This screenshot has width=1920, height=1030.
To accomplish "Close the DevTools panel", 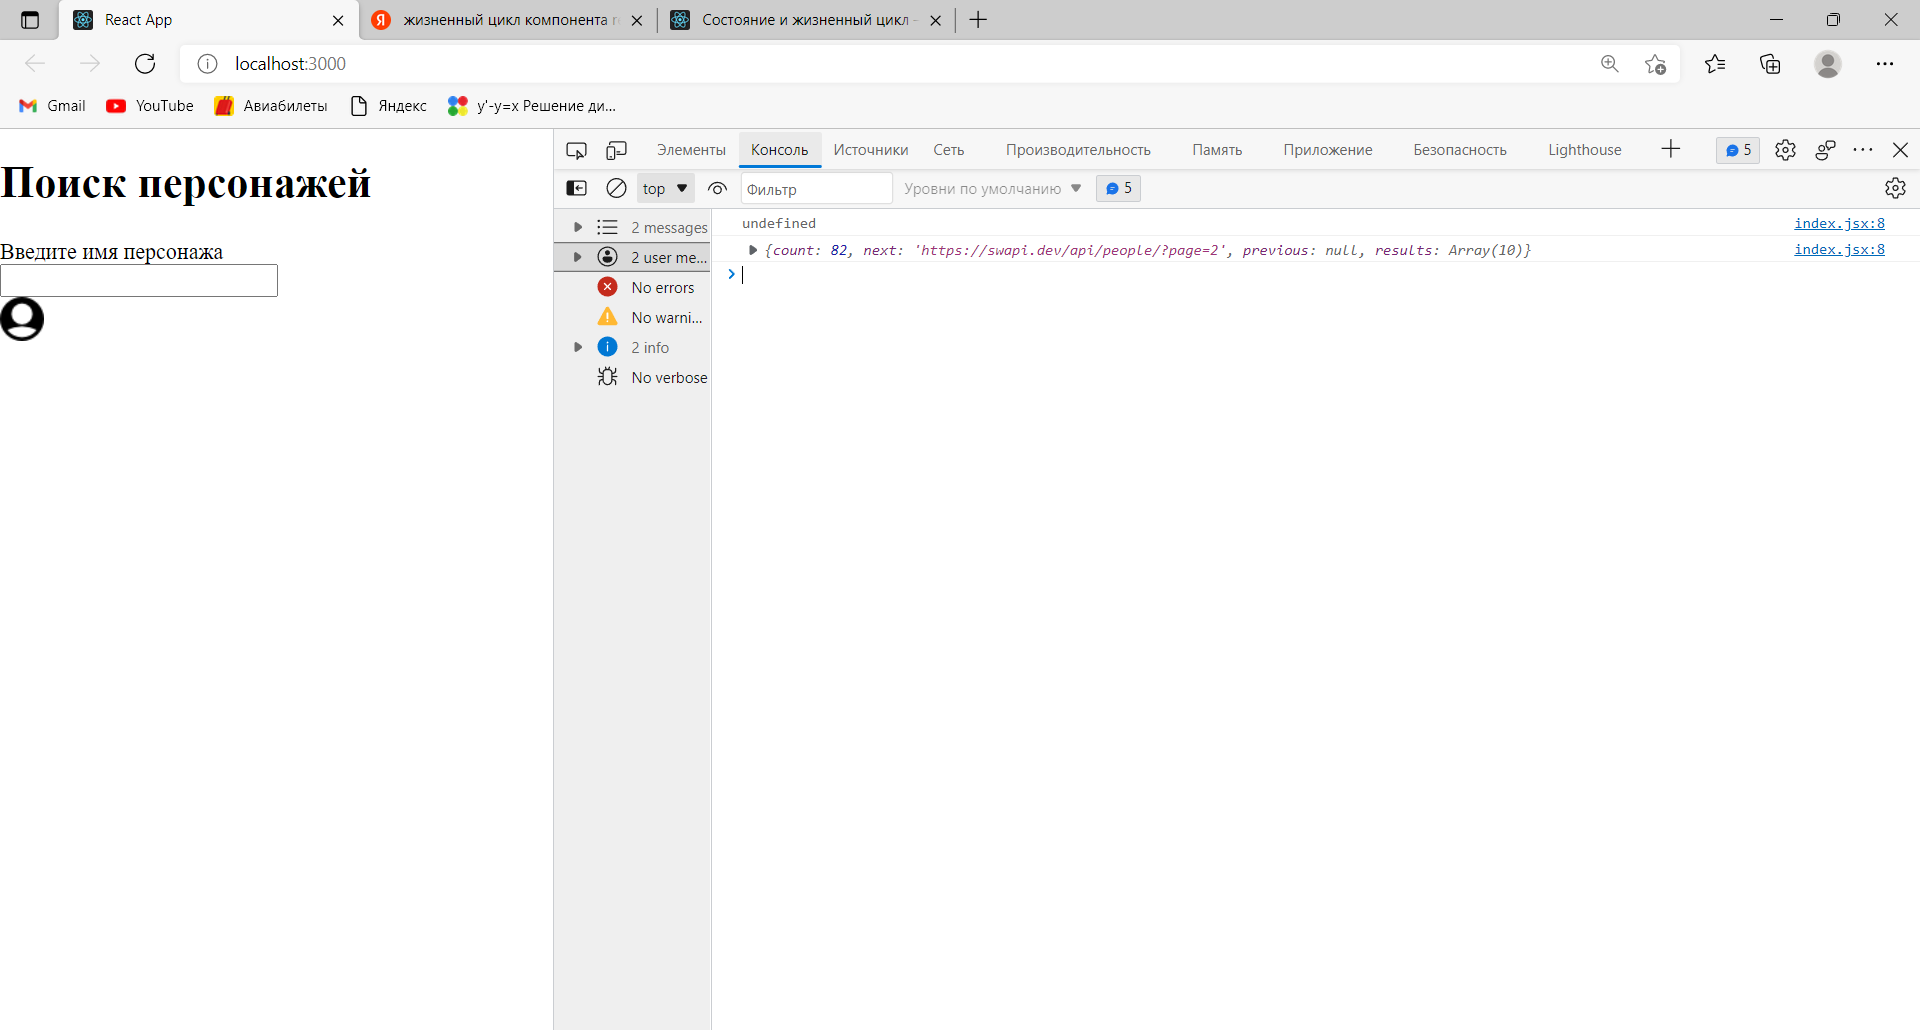I will pos(1901,150).
